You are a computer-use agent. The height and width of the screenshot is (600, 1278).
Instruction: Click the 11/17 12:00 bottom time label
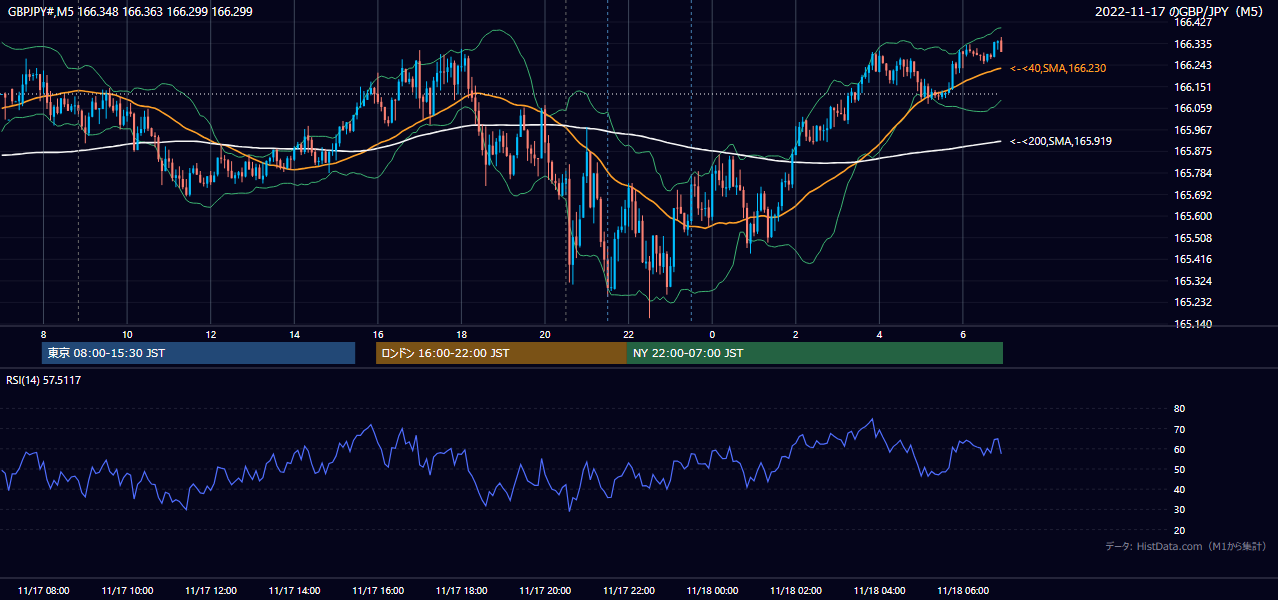click(x=211, y=591)
